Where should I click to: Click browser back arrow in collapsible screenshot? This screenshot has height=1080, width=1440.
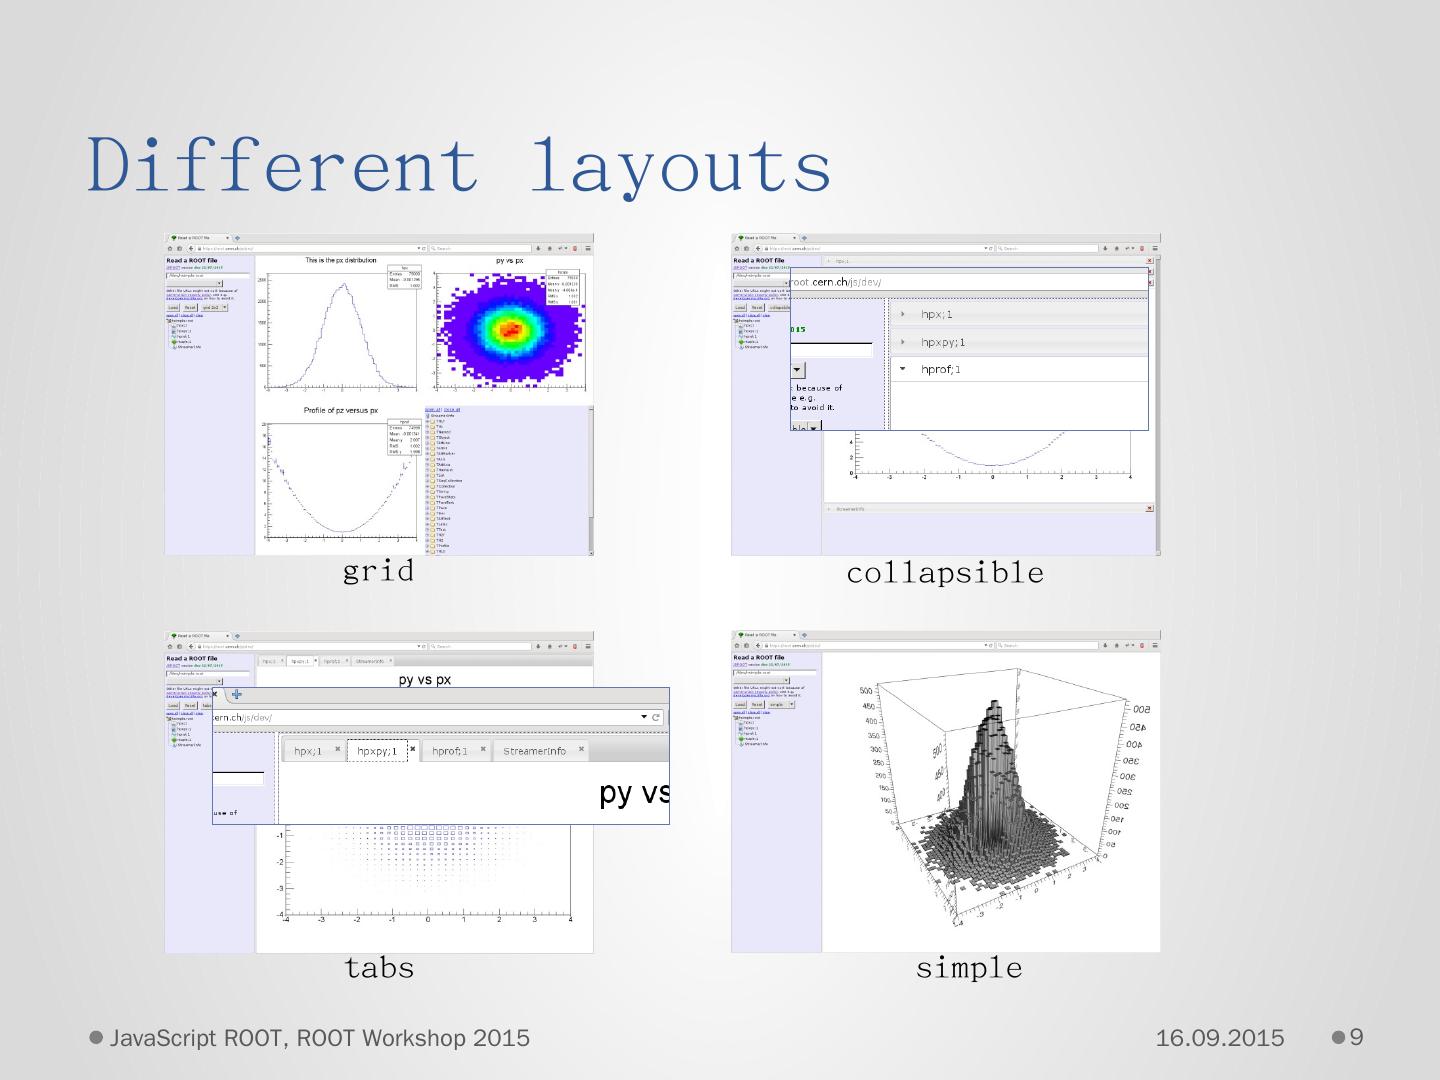point(757,248)
